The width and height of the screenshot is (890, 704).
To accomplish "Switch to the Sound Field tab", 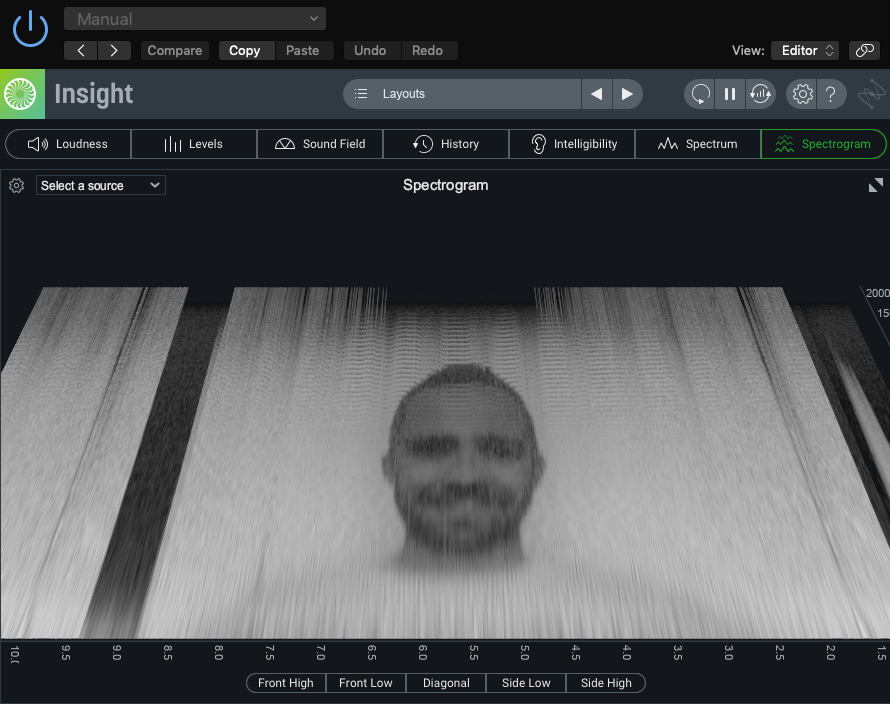I will coord(320,144).
